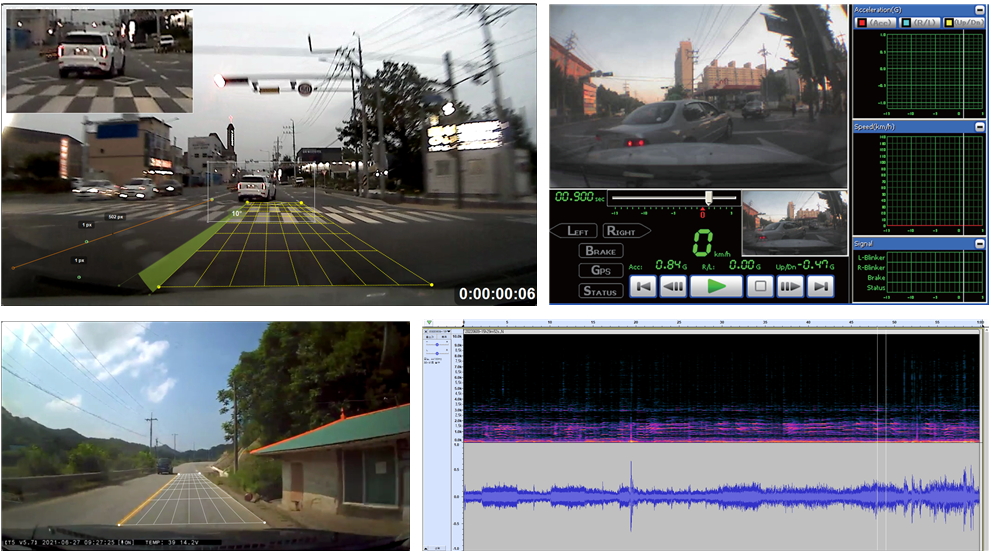Viewport: 994px width, 554px height.
Task: Collapse the Acceleration(G) panel
Action: point(980,9)
